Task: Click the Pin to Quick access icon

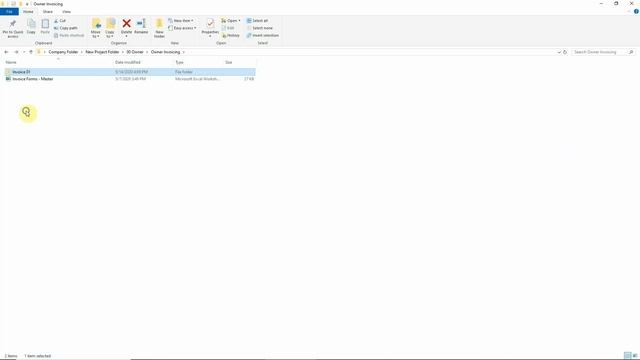Action: click(13, 24)
